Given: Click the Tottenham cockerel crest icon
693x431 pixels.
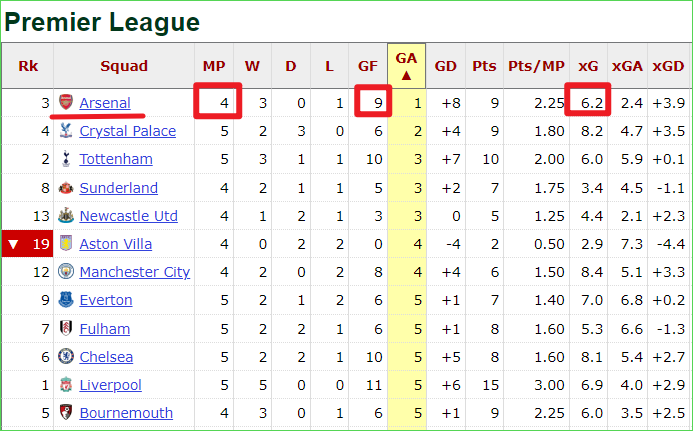Looking at the screenshot, I should pyautogui.click(x=66, y=159).
